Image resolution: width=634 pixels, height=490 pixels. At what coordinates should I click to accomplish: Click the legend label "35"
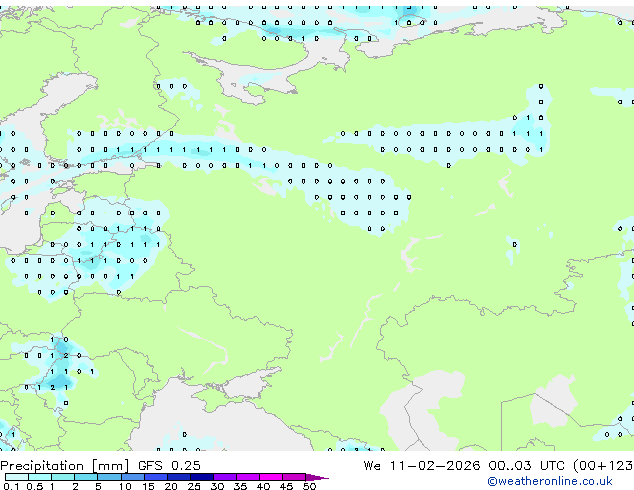240,486
